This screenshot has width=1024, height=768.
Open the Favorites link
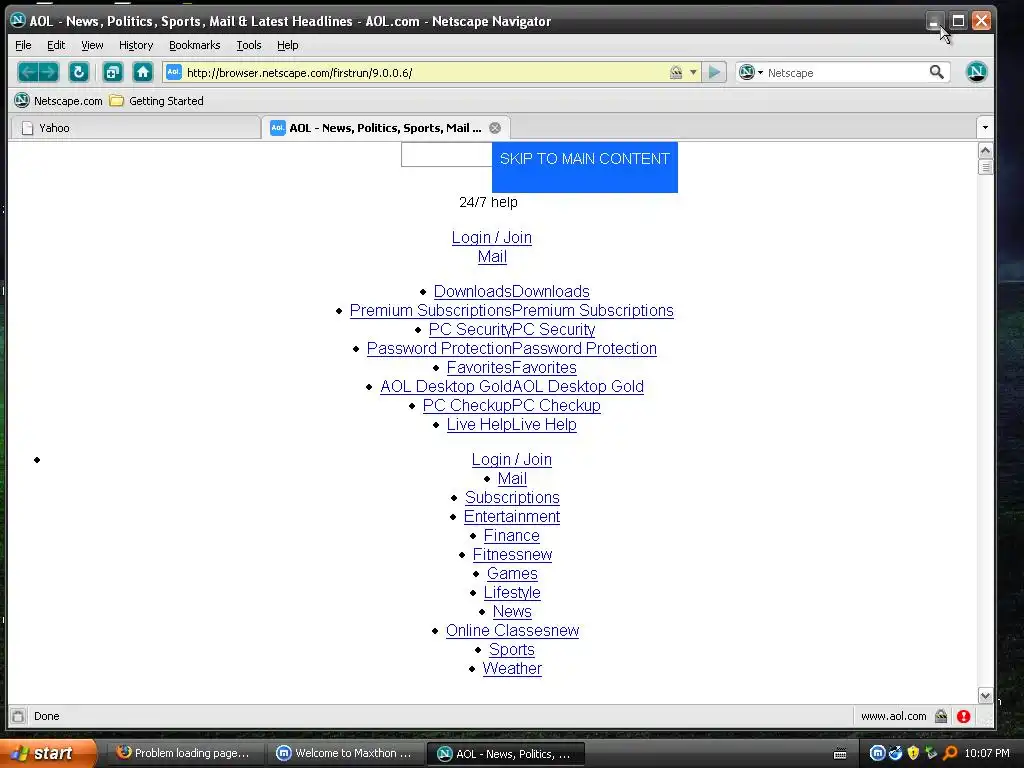(511, 367)
